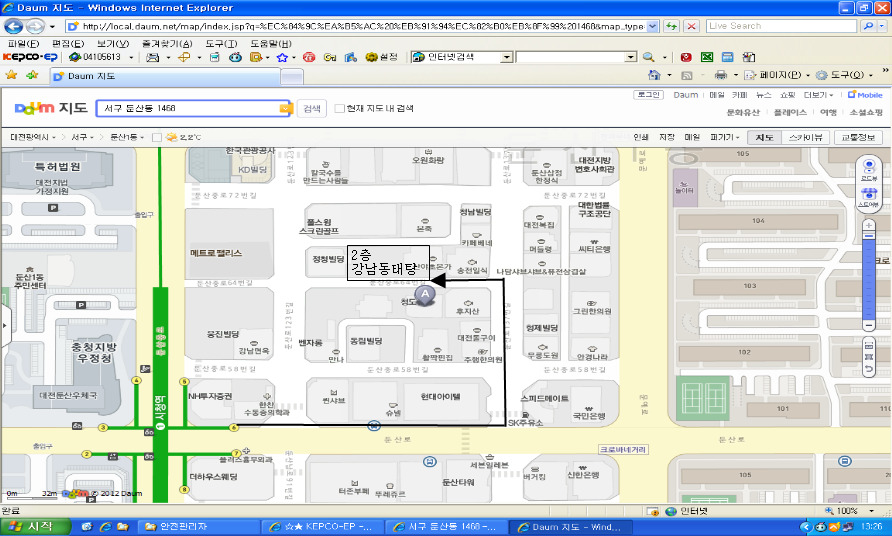Click the Mobile link icon
The width and height of the screenshot is (892, 536).
tap(865, 95)
